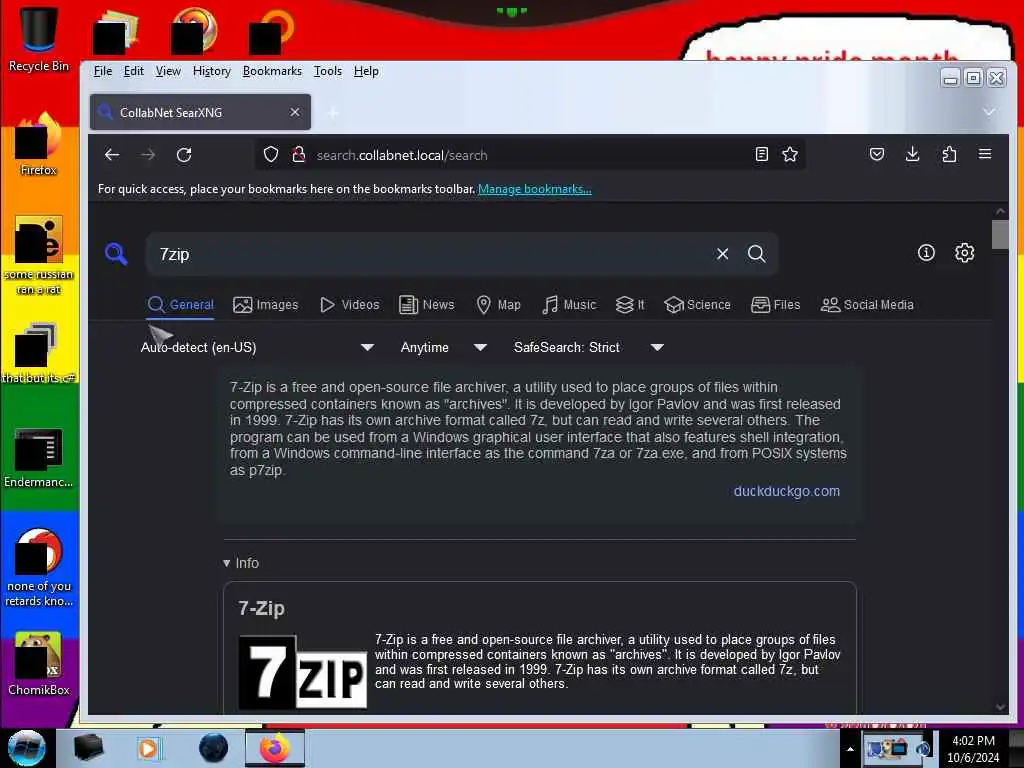Open the Edit menu
Screen dimensions: 1024x768
click(x=133, y=71)
